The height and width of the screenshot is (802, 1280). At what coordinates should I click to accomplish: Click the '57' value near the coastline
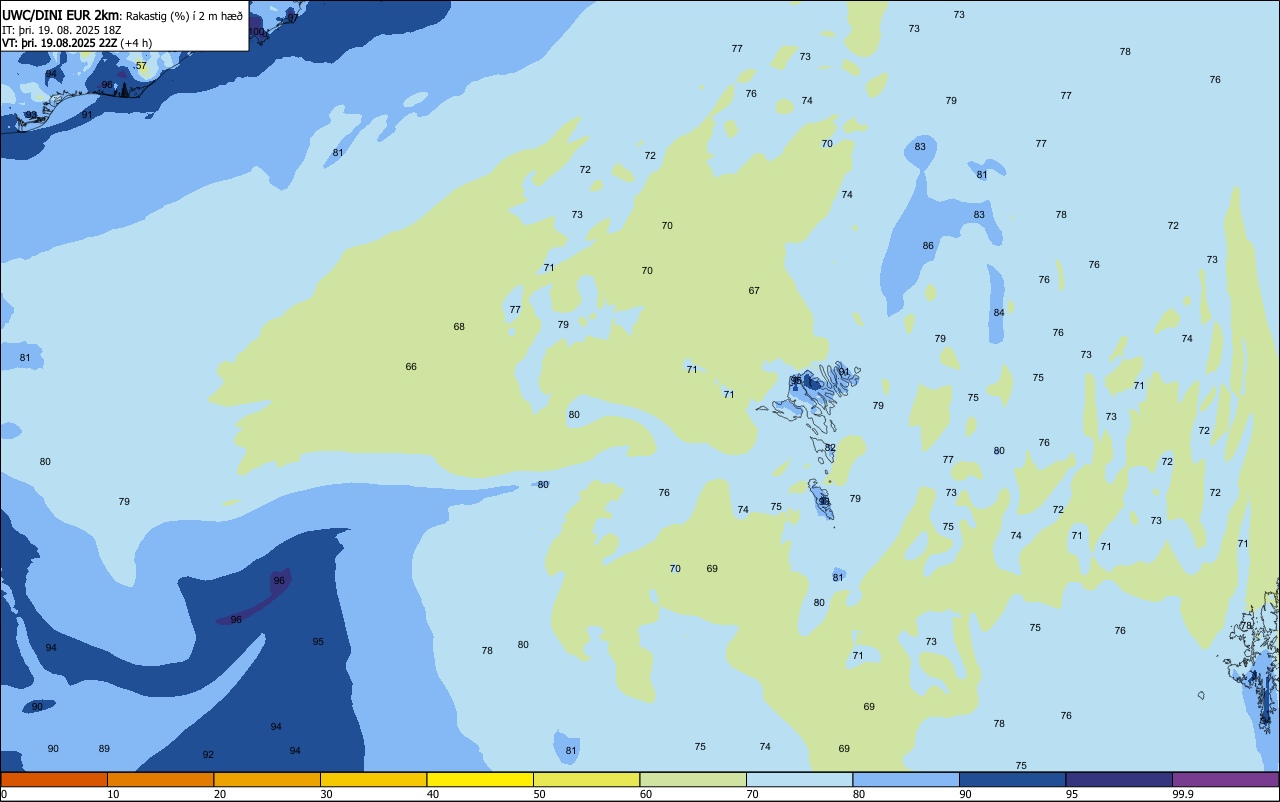141,67
